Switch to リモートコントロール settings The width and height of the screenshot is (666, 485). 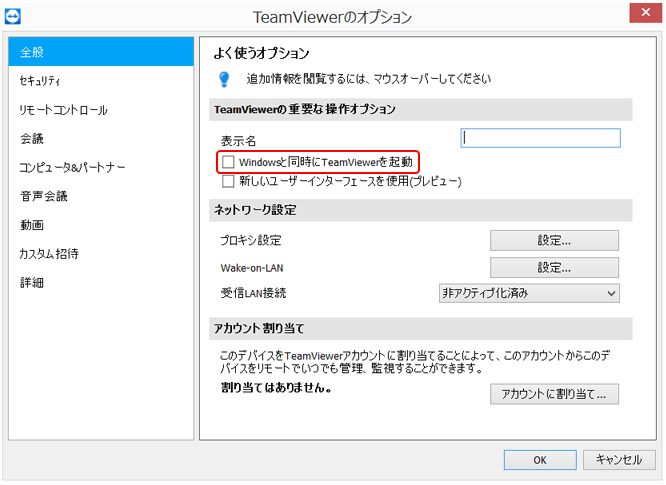tap(100, 110)
